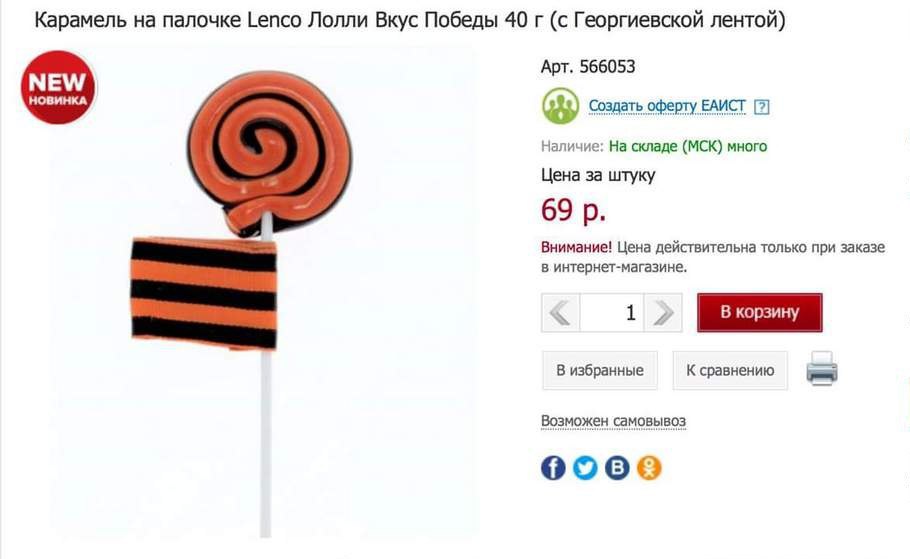Click the quantity input field
The image size is (910, 559).
pyautogui.click(x=612, y=313)
